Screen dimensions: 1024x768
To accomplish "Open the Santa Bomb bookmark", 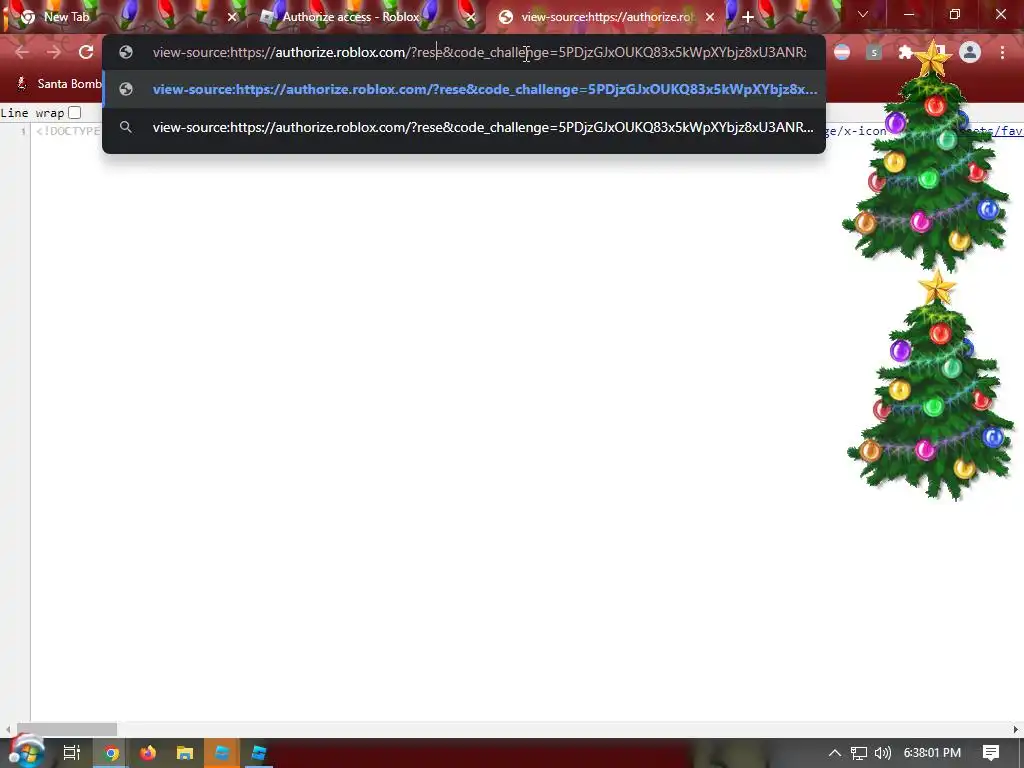I will (x=59, y=84).
